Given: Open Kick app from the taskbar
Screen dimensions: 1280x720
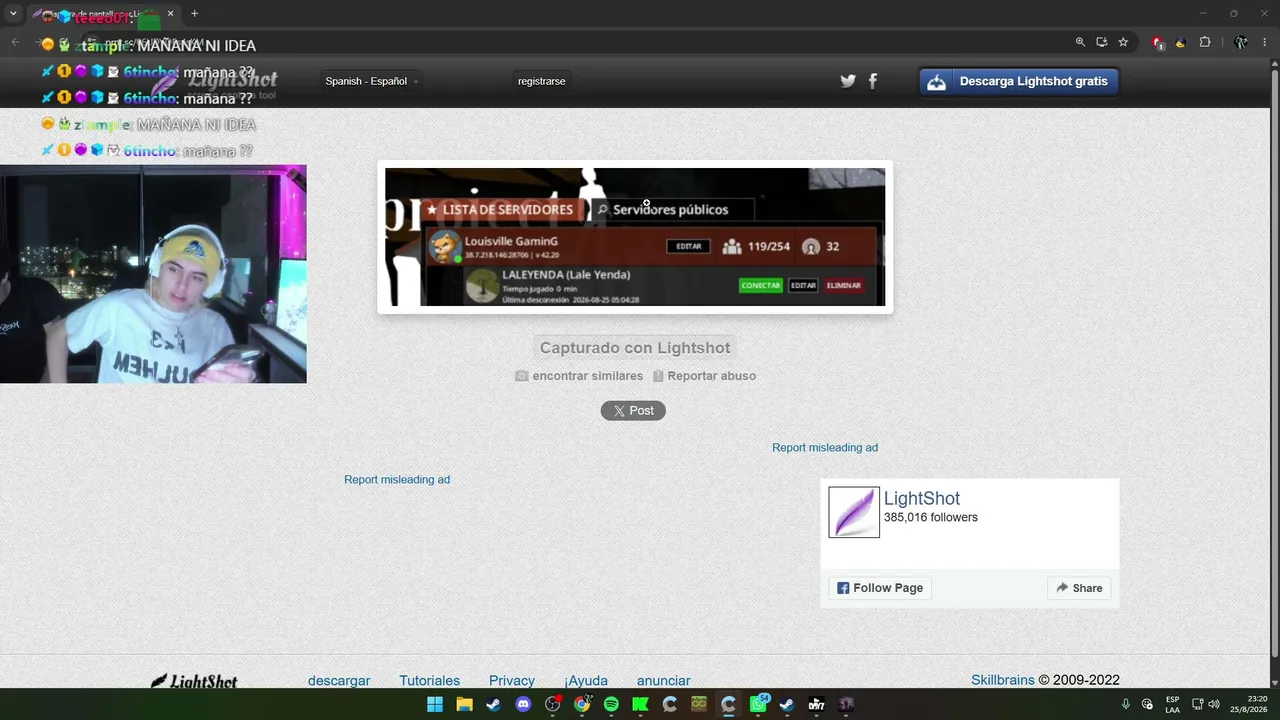Looking at the screenshot, I should point(640,704).
